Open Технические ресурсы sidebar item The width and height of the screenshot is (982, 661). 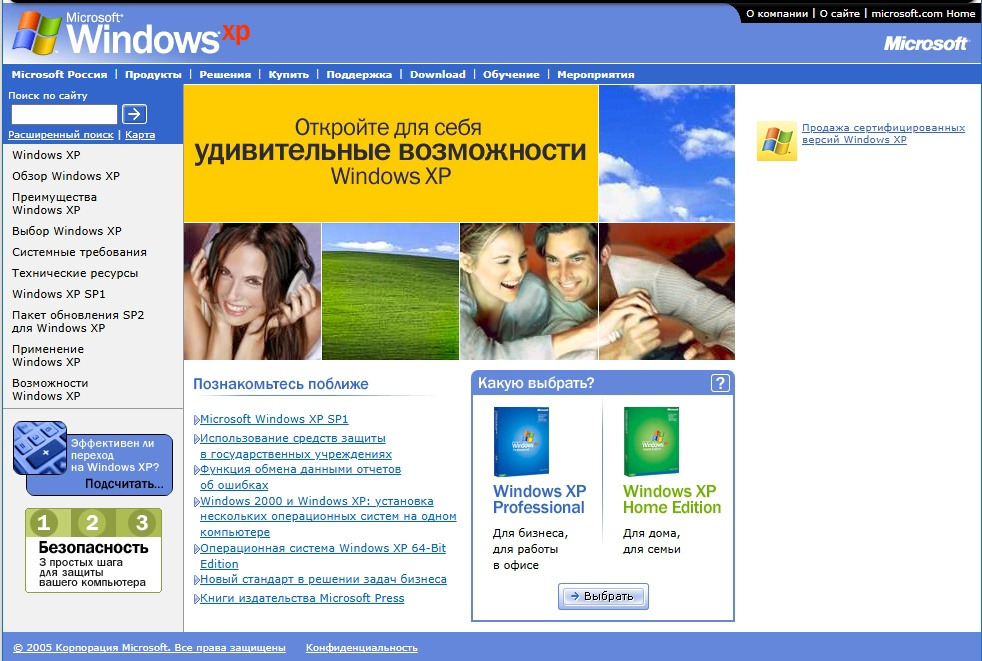click(75, 273)
